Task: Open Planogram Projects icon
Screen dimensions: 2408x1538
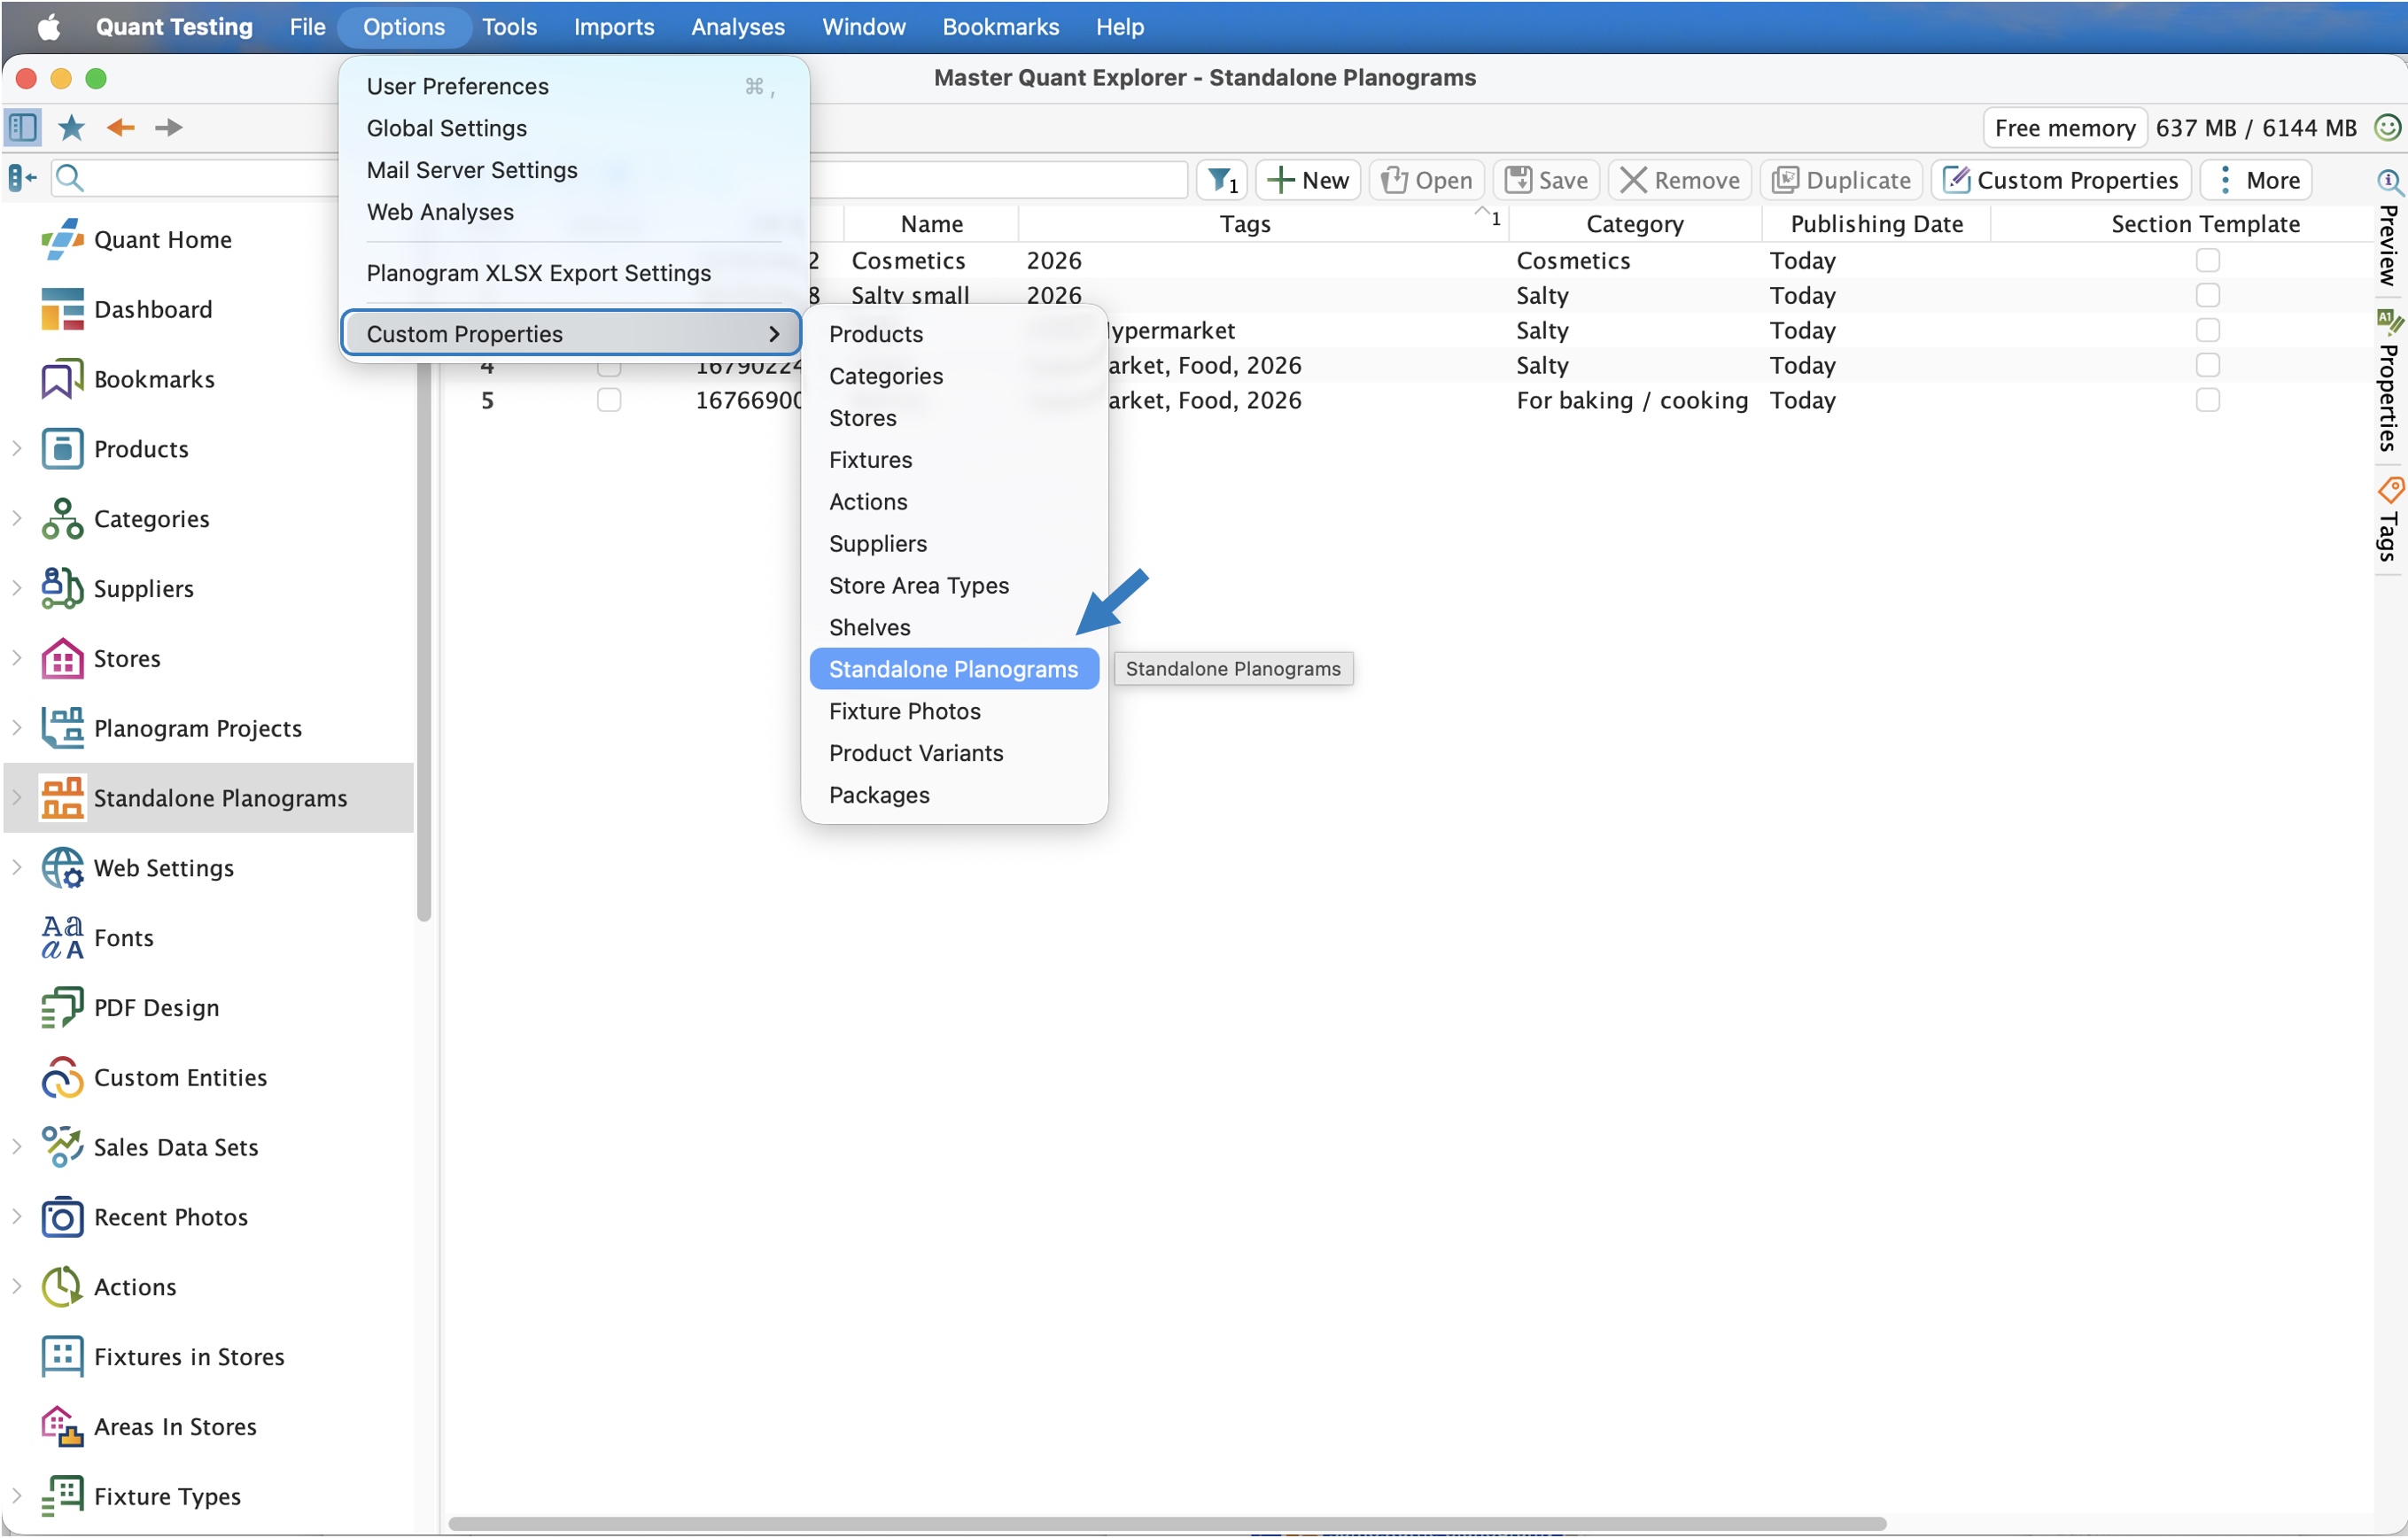Action: point(62,729)
